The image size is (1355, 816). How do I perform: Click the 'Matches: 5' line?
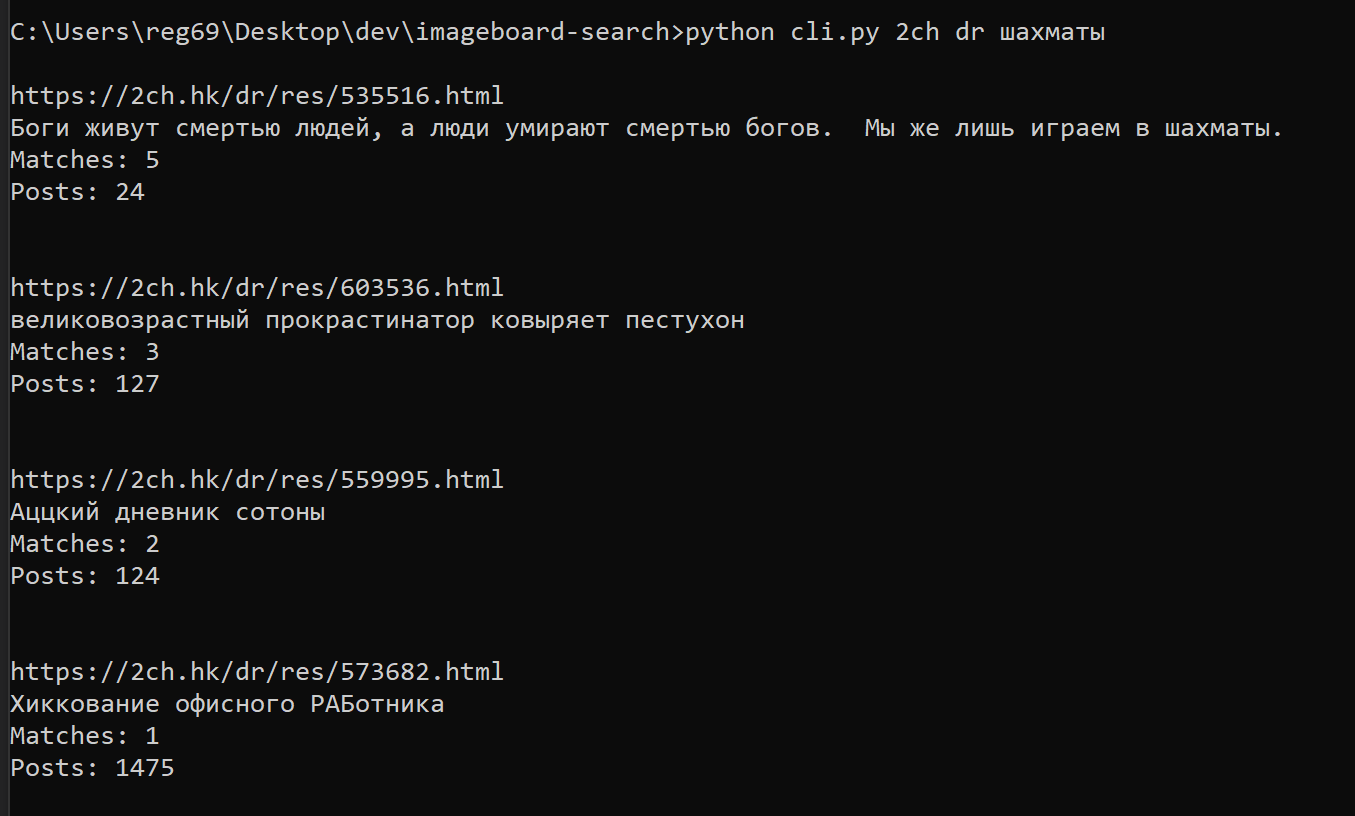tap(85, 160)
